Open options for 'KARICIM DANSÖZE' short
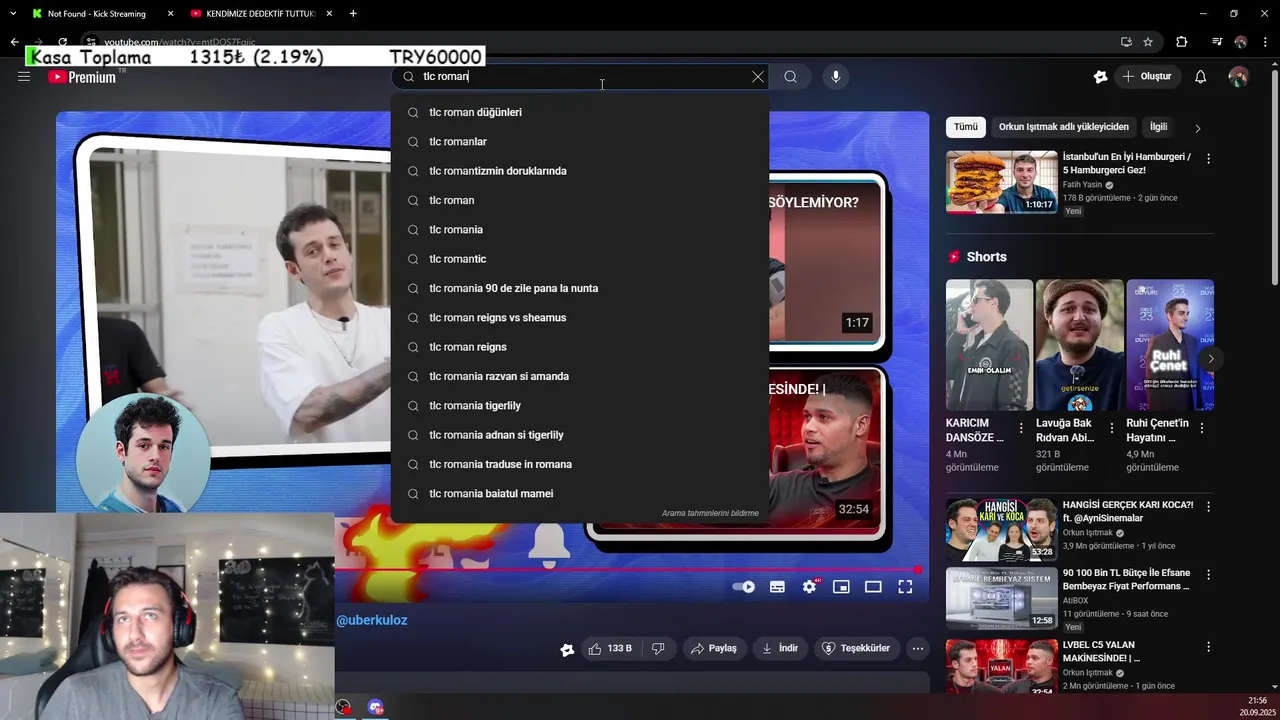The image size is (1280, 720). [1021, 428]
